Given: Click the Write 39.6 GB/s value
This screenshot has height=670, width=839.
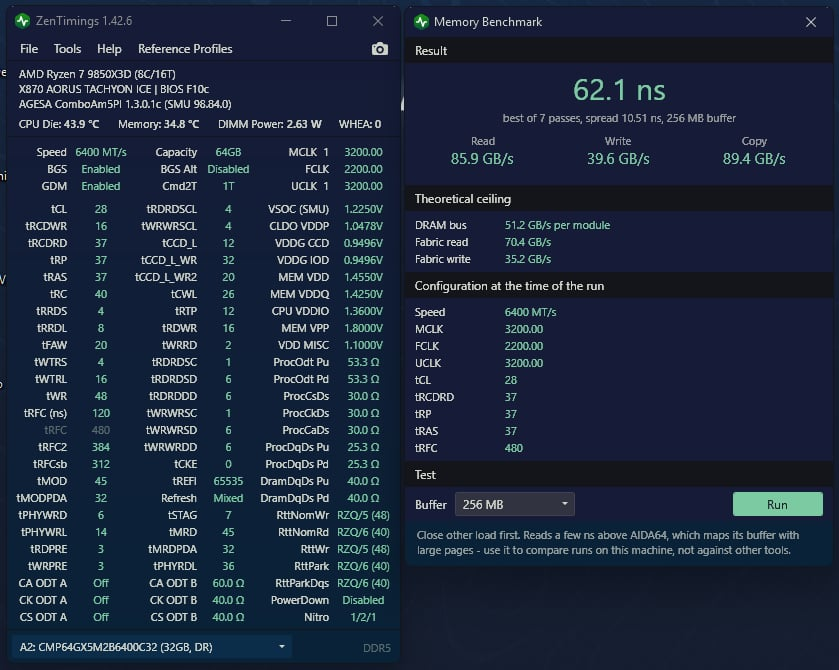Looking at the screenshot, I should [618, 159].
